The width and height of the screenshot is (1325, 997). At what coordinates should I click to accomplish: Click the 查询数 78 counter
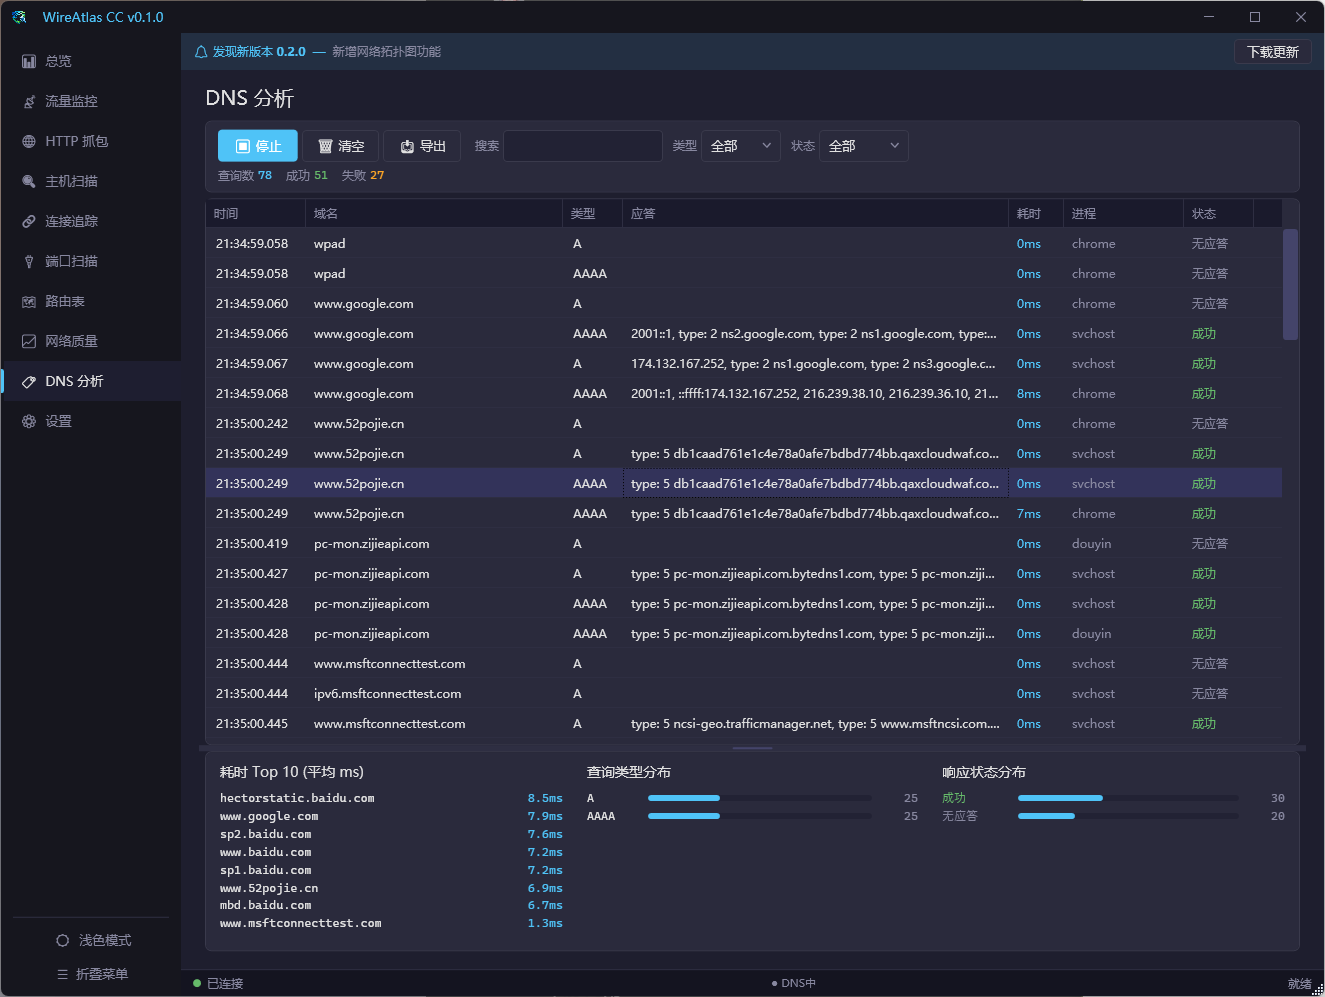coord(245,175)
